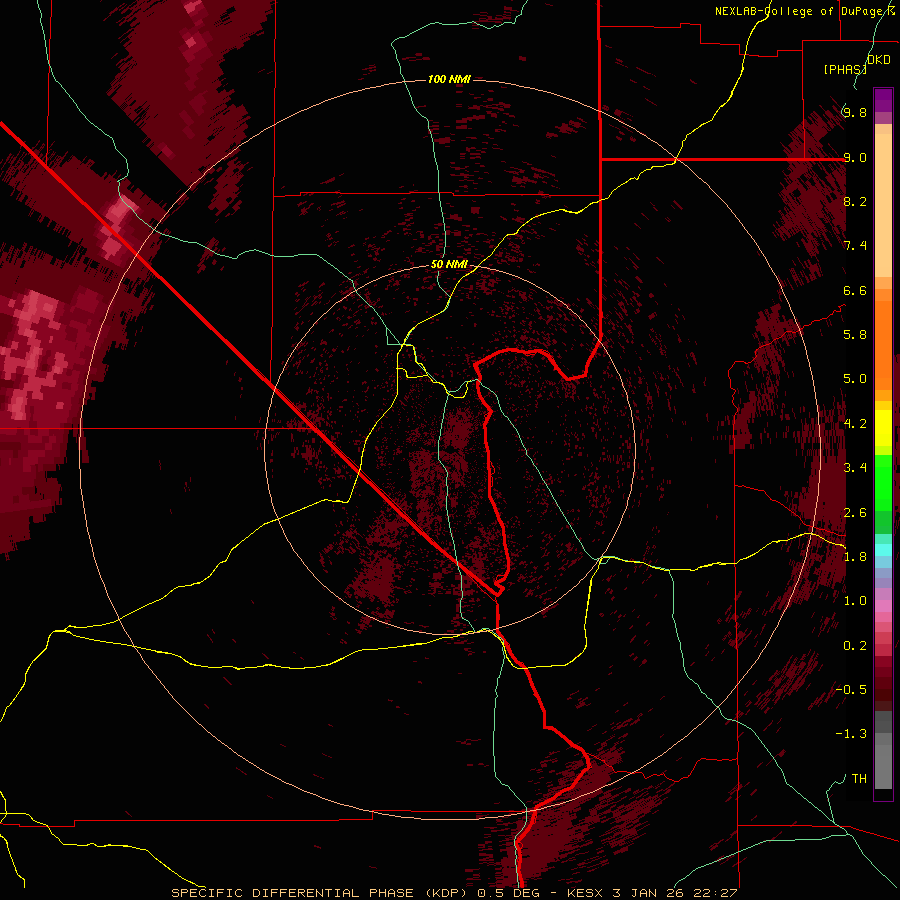
Task: Click the TH label on the color scale
Action: 859,779
